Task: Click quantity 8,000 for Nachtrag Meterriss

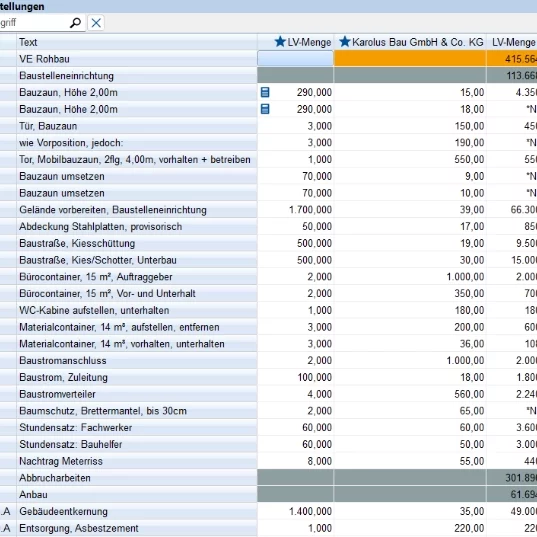Action: (x=320, y=462)
